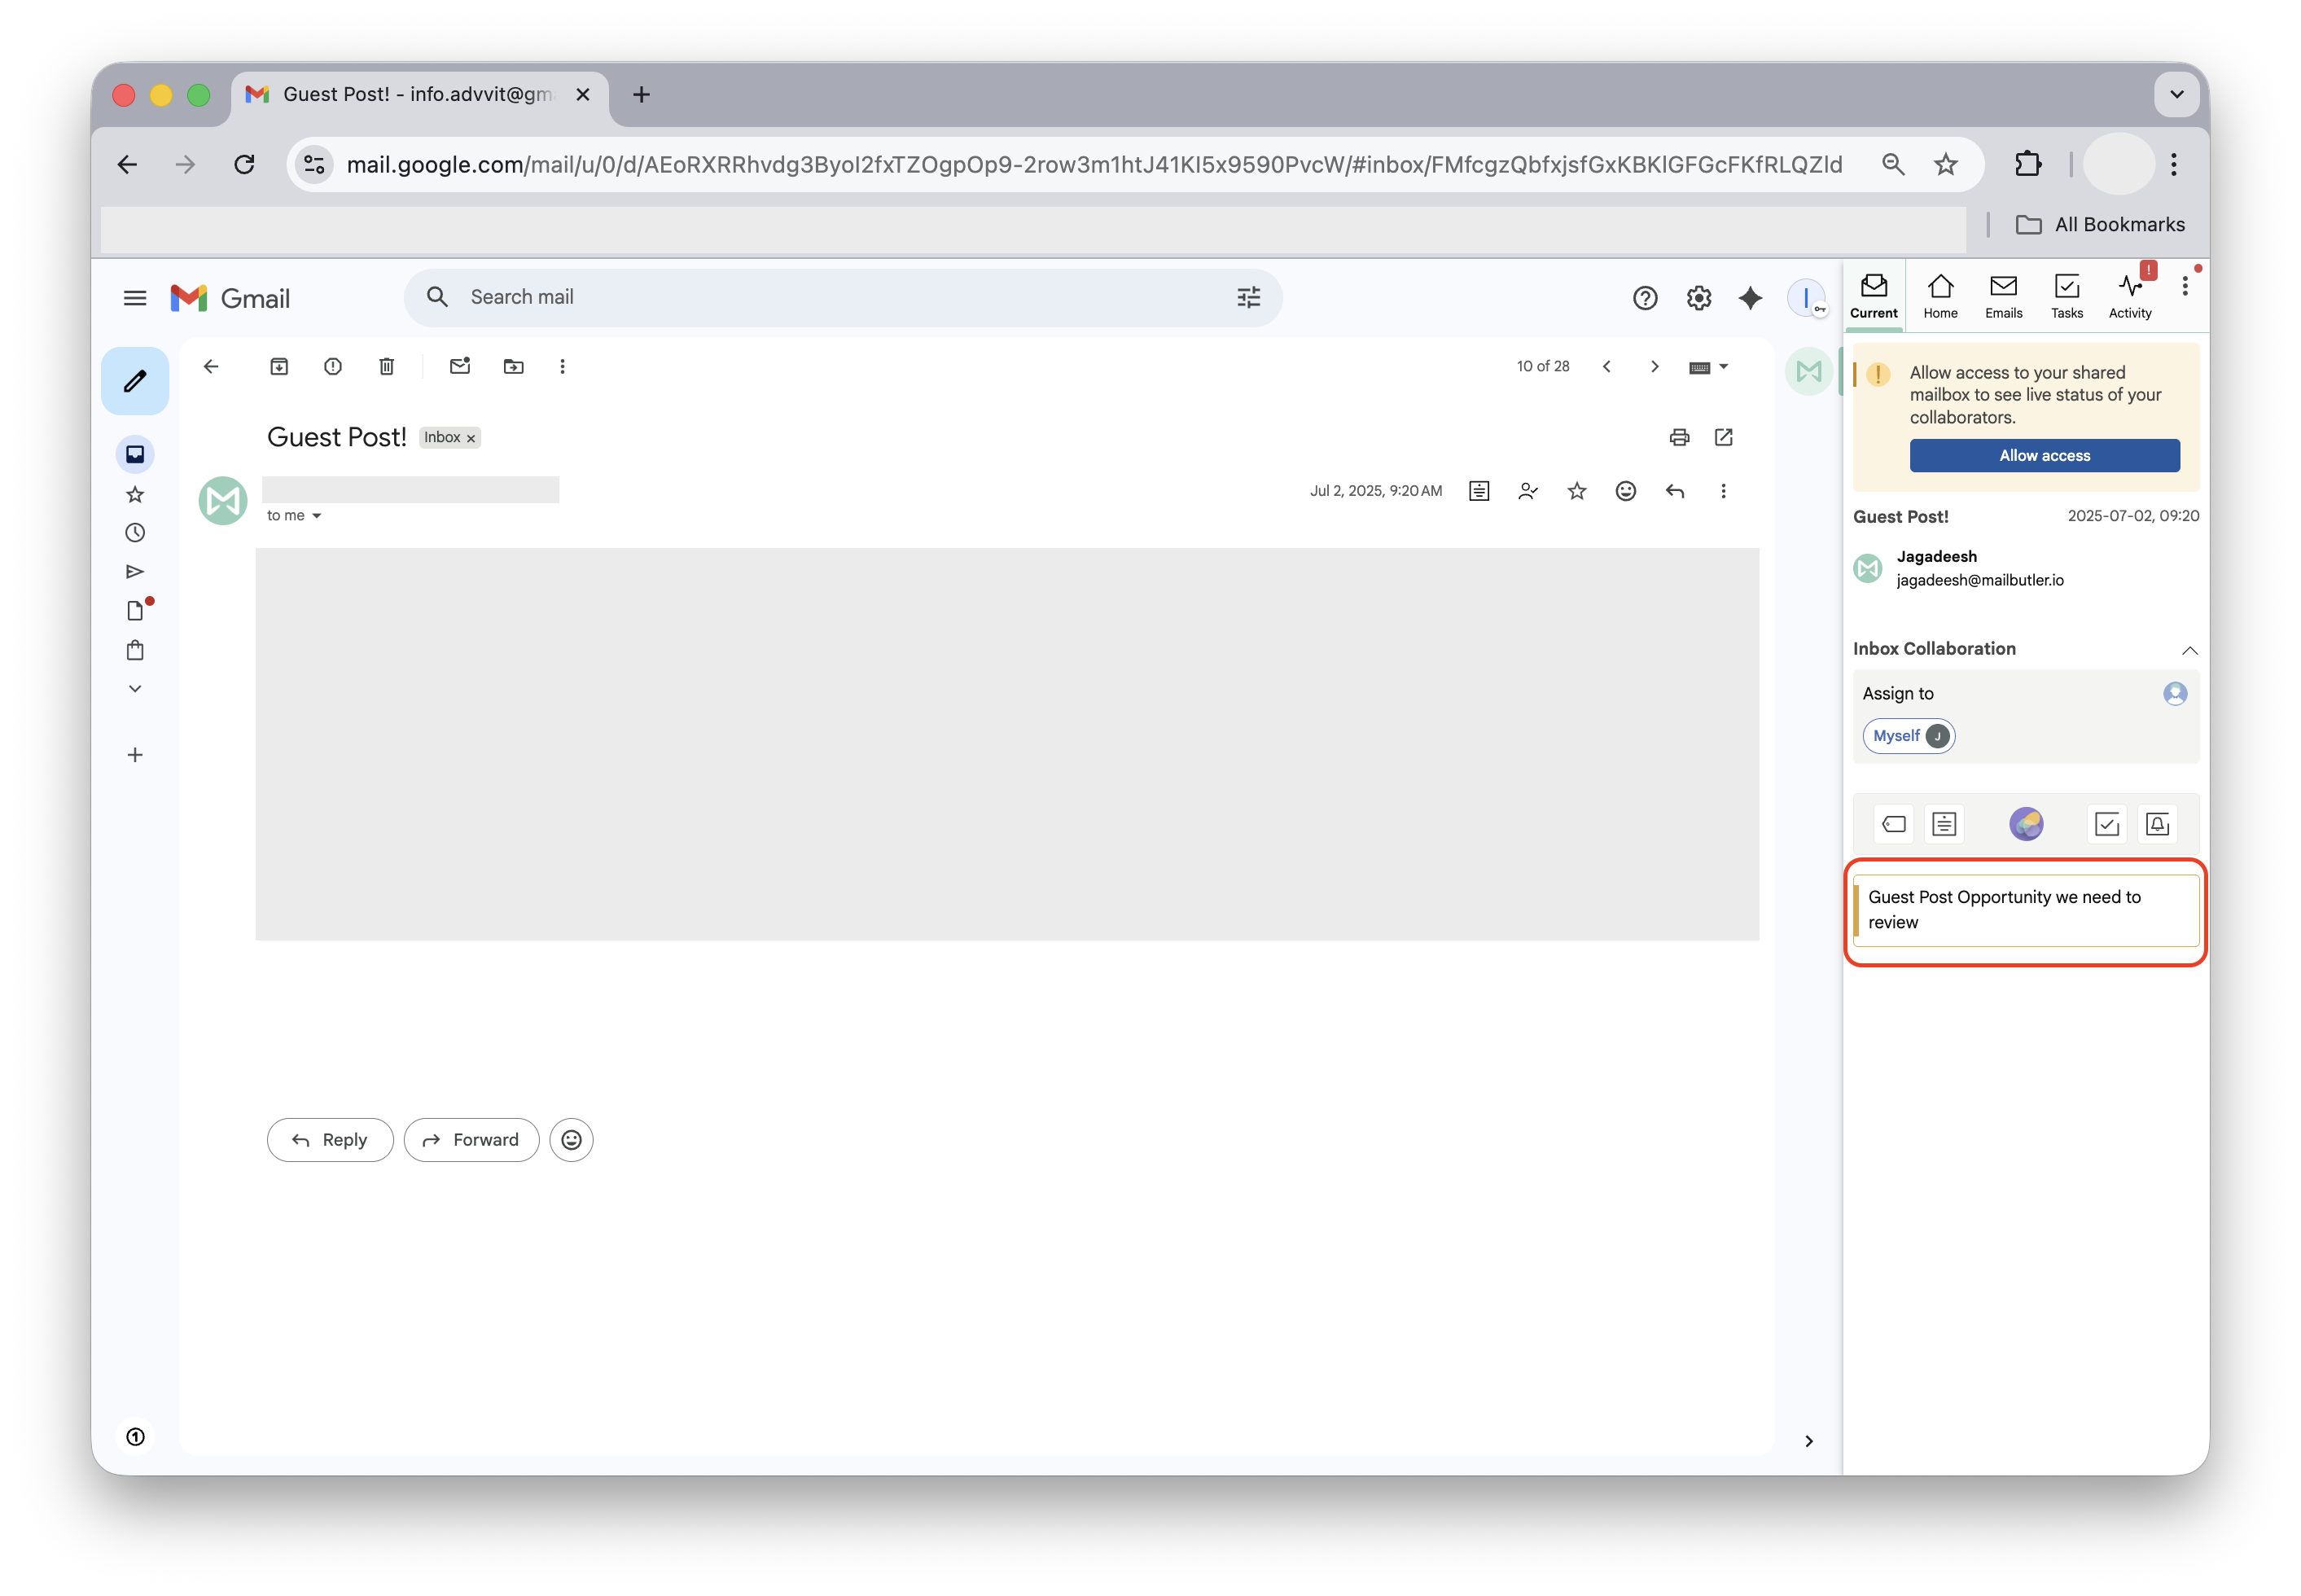Click Mailbutler notes icon in sidebar panel
The width and height of the screenshot is (2301, 1596).
[1944, 825]
